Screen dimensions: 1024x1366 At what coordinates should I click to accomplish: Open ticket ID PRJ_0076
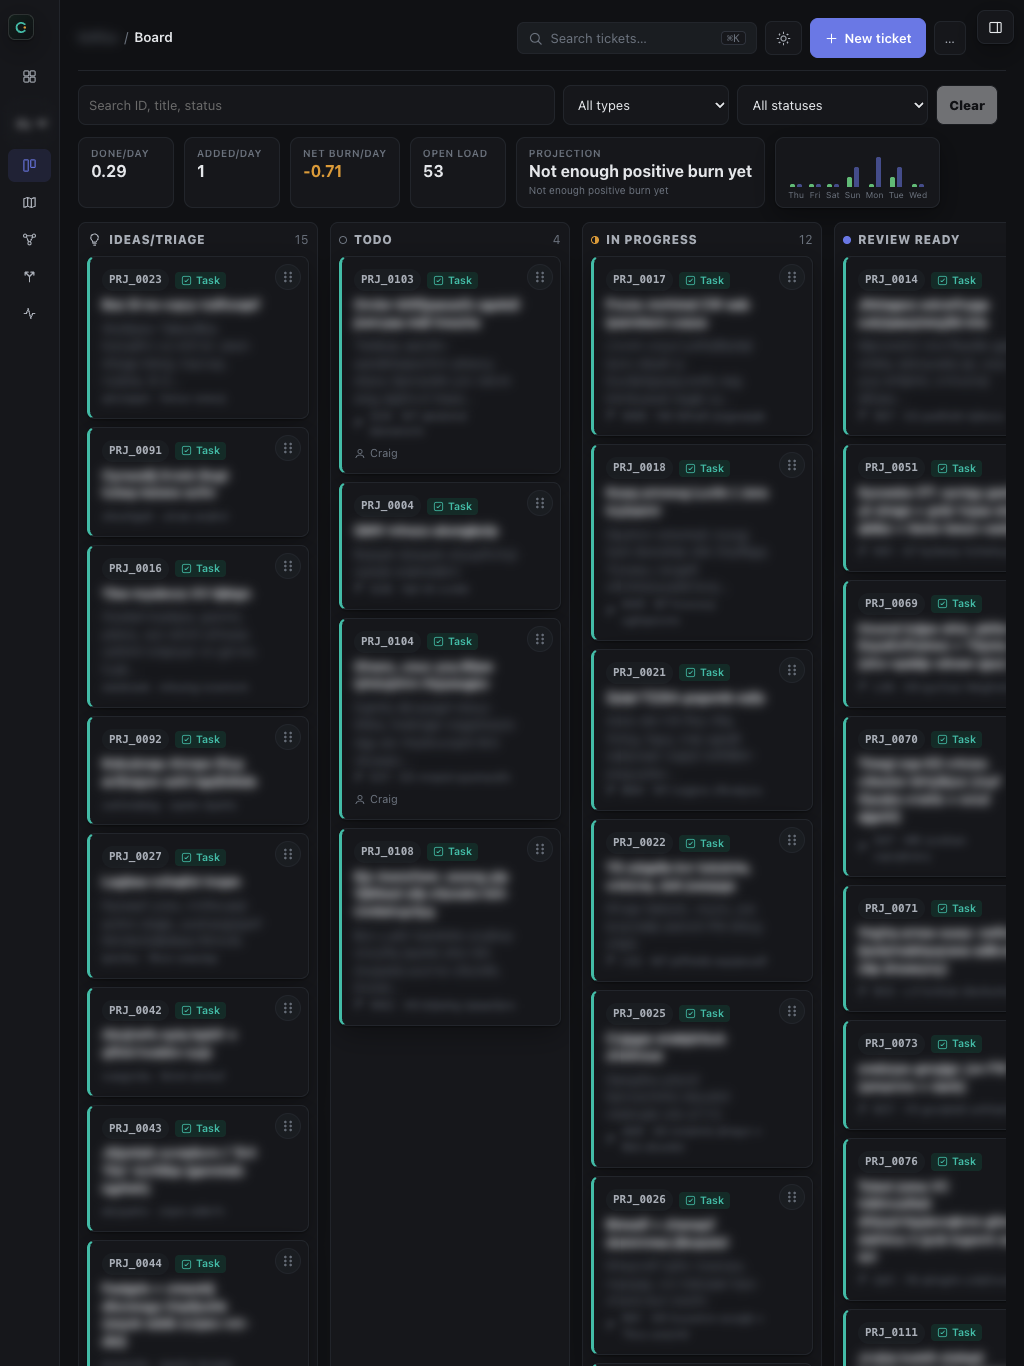click(891, 1162)
